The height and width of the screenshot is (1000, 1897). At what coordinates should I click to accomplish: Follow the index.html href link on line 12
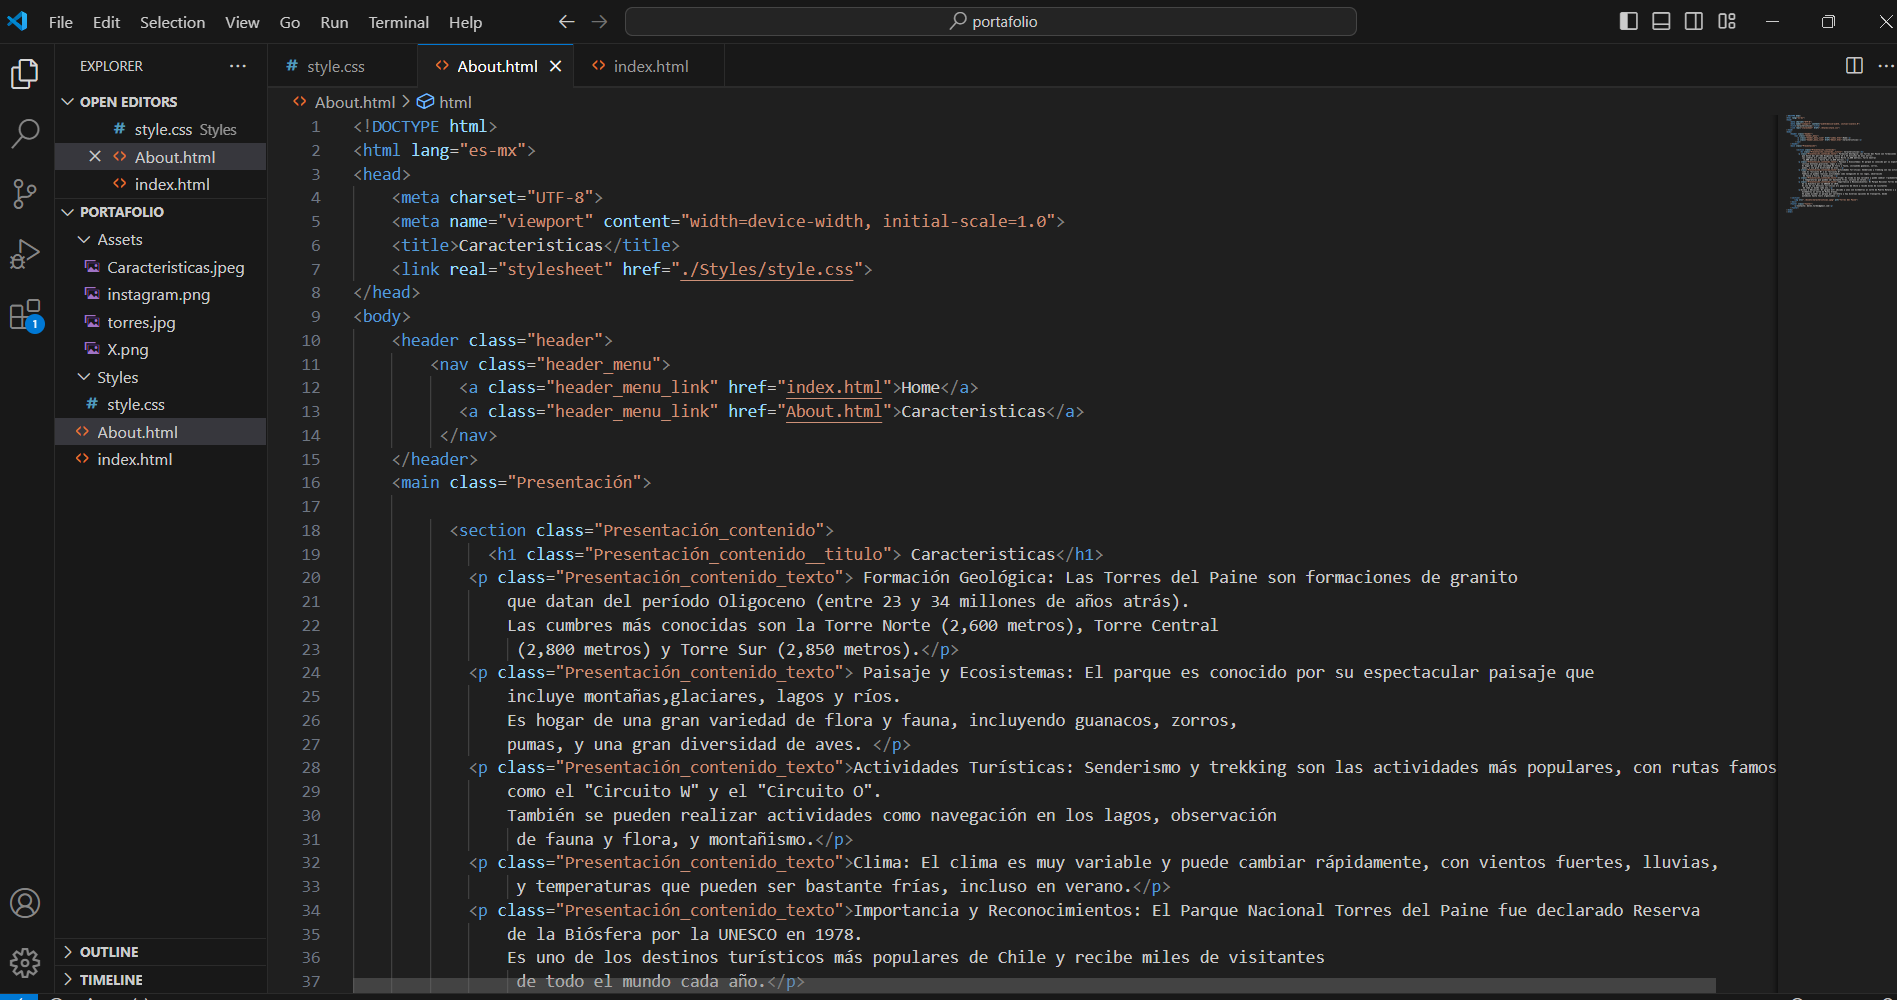point(834,387)
